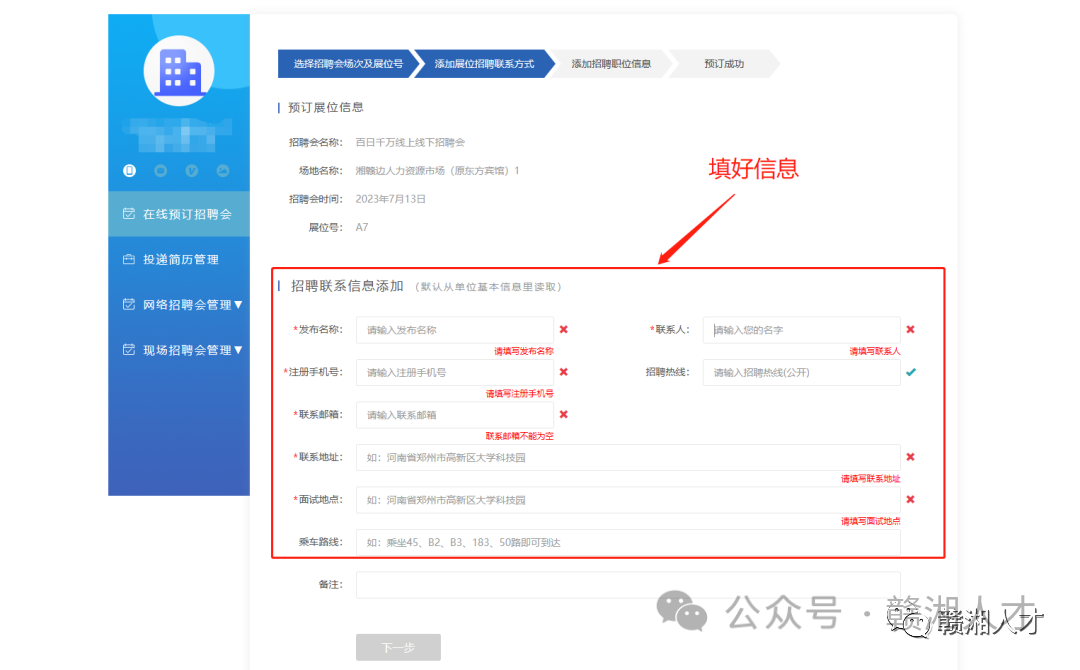Focus the 备注 input field
The height and width of the screenshot is (670, 1080).
pos(628,585)
